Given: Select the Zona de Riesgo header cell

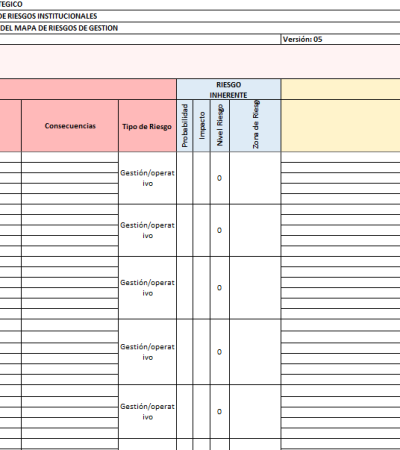Looking at the screenshot, I should [x=255, y=126].
